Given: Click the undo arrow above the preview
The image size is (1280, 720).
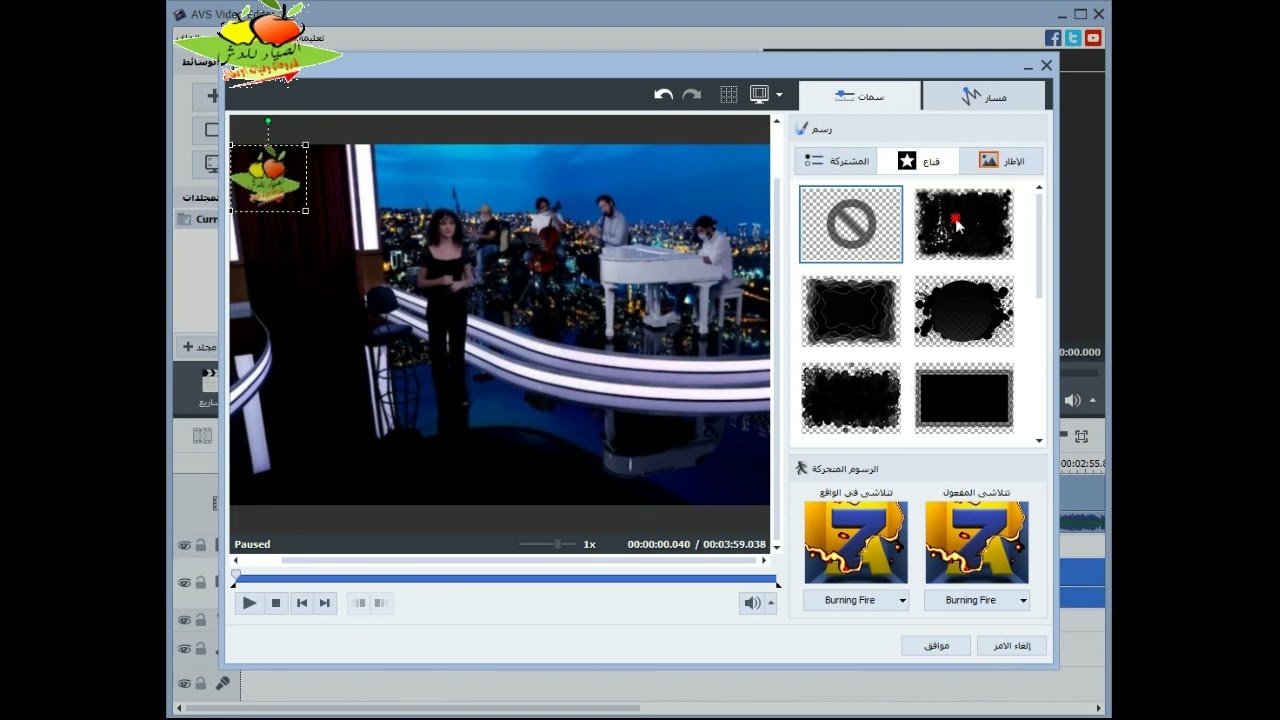Looking at the screenshot, I should (x=663, y=95).
